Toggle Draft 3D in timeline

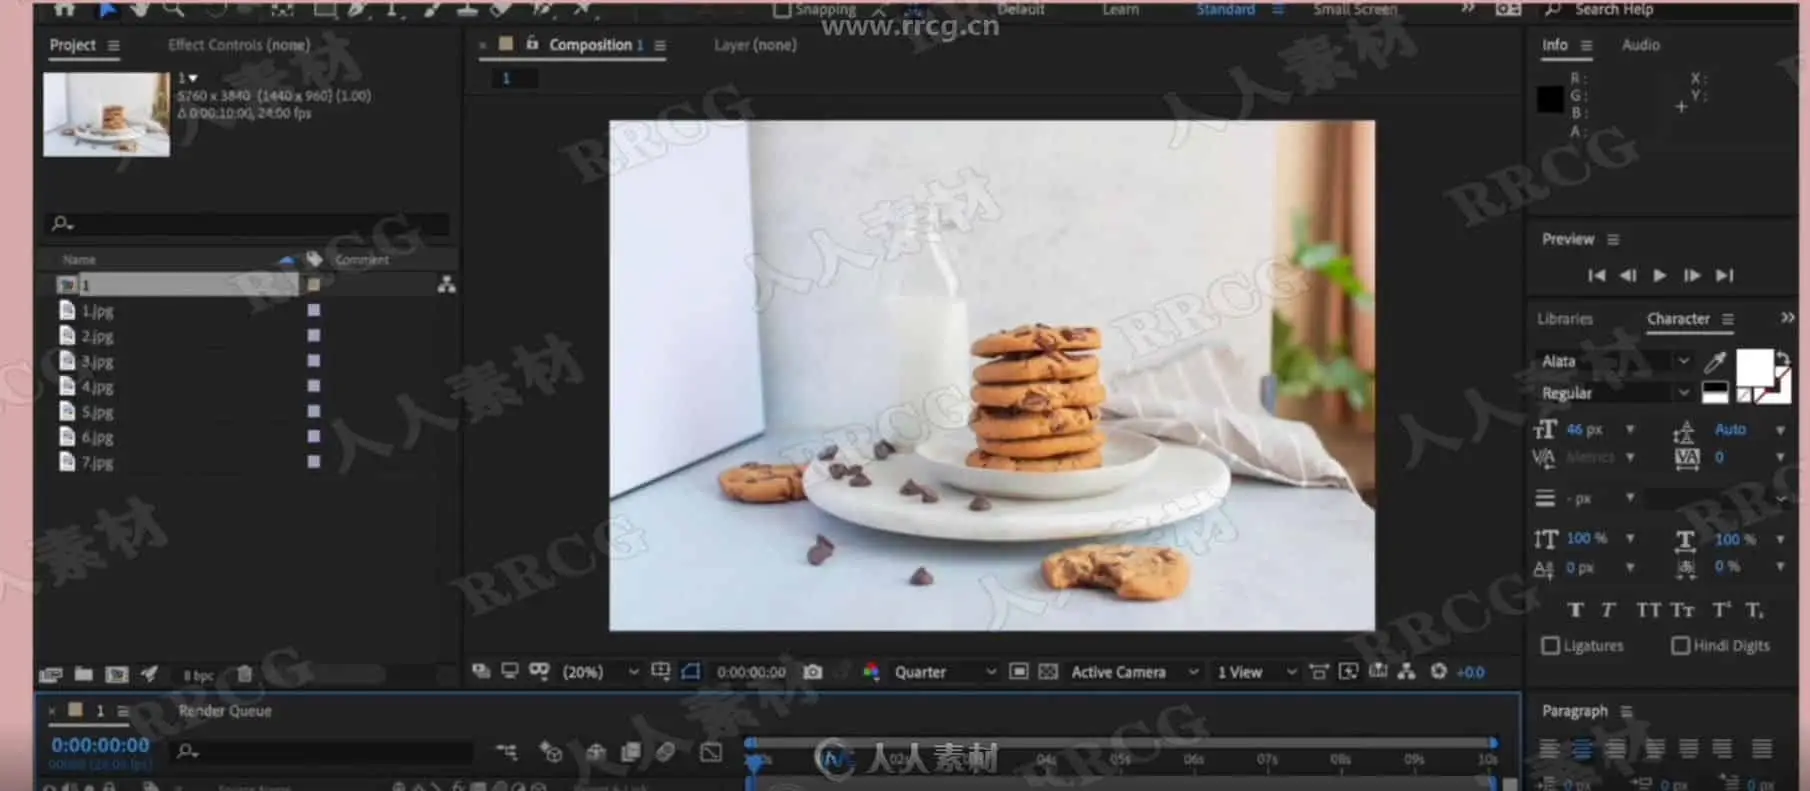[x=551, y=751]
